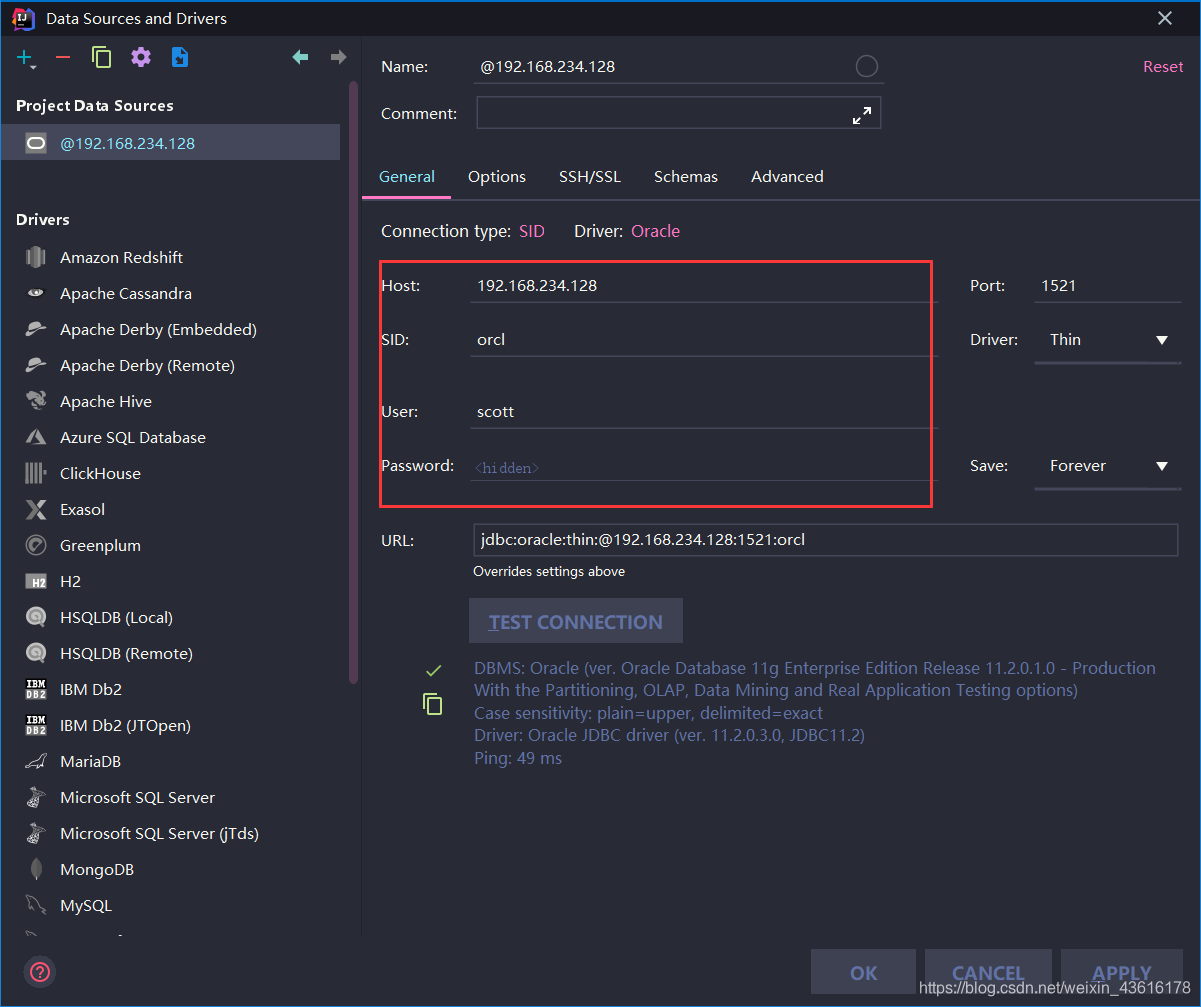Click the Test Connection button
1201x1007 pixels.
coord(576,621)
